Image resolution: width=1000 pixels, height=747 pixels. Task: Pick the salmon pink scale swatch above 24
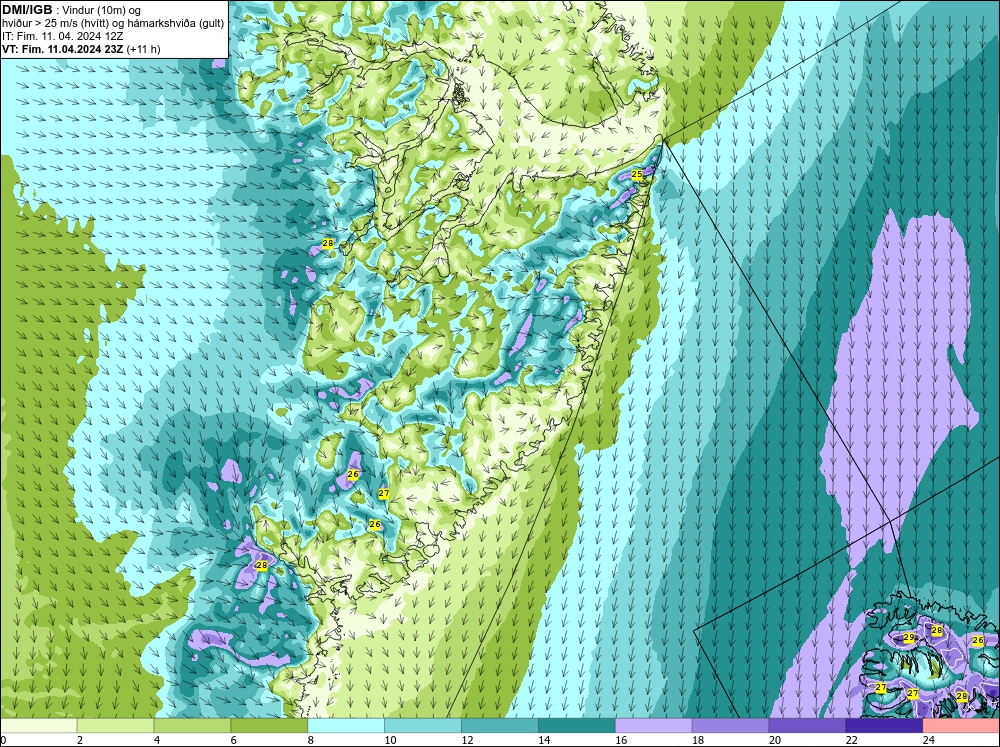pos(961,726)
